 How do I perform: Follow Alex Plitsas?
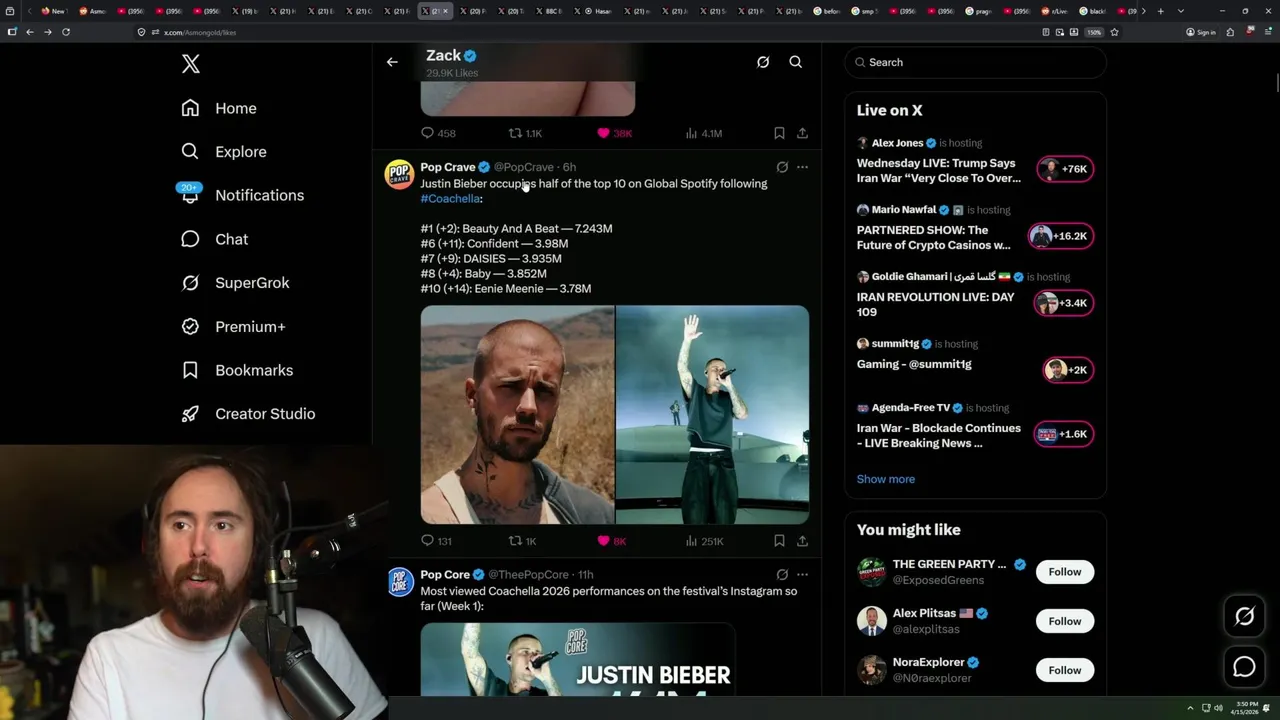[1065, 621]
